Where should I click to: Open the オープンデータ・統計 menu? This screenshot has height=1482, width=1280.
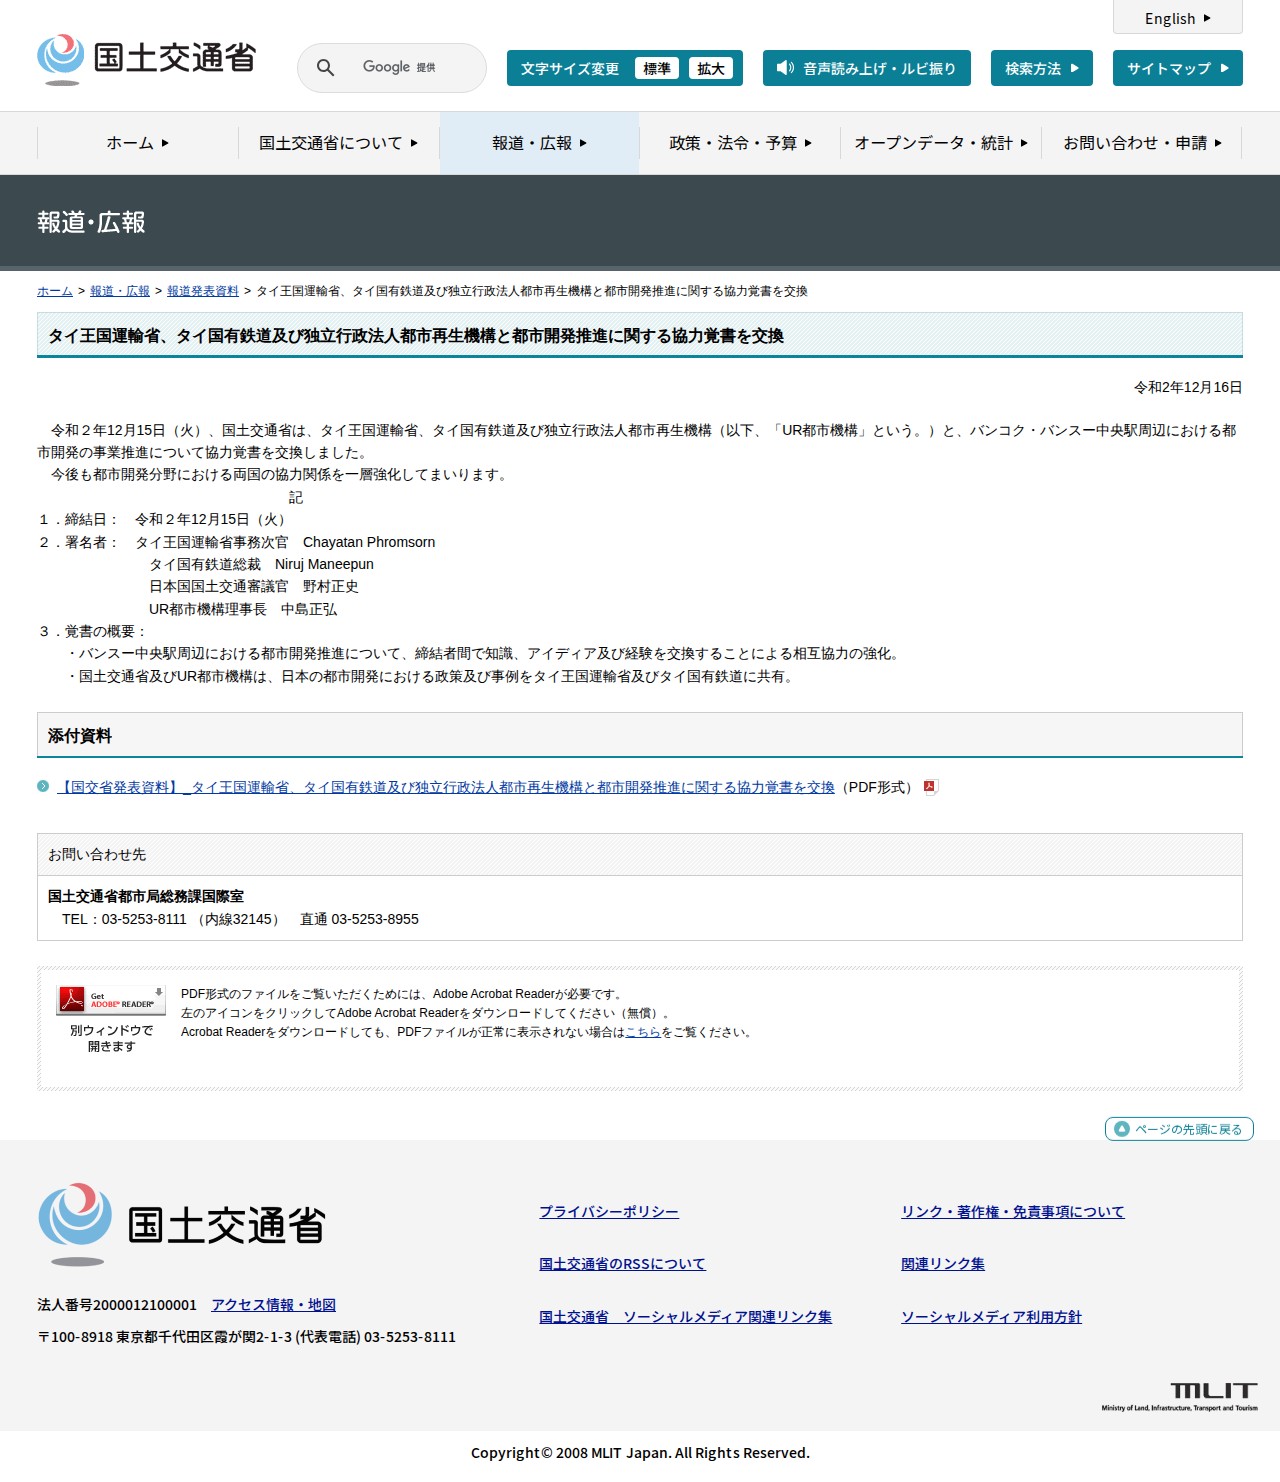pos(941,143)
